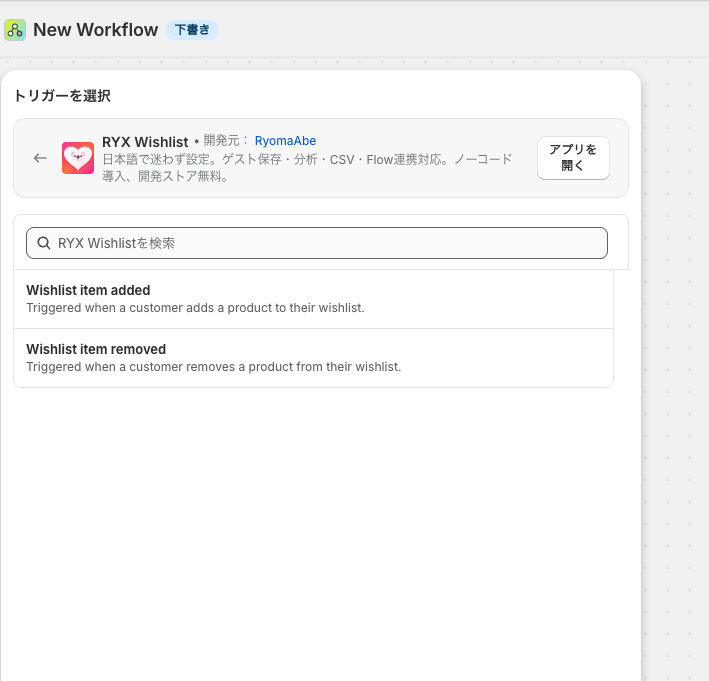This screenshot has height=681, width=709.
Task: Click 'Triggered when a customer adds' description
Action: coord(195,308)
